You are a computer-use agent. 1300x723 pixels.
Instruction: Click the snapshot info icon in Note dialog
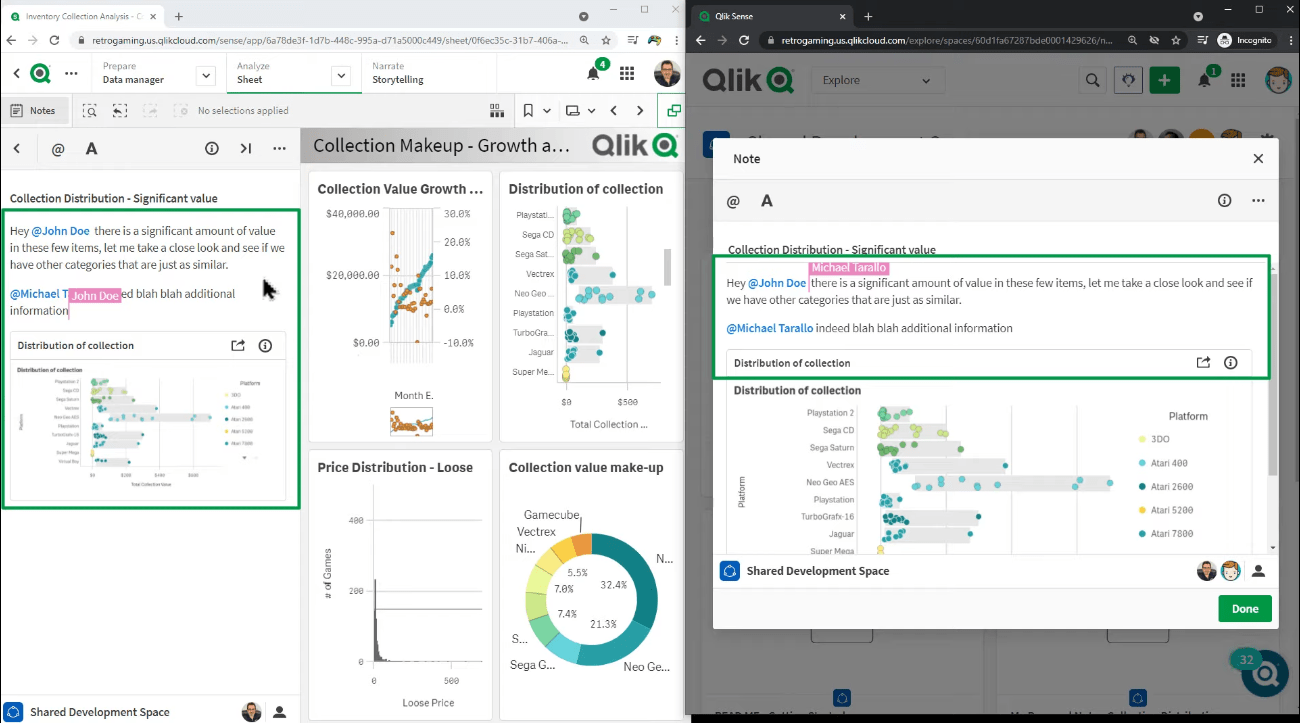pos(1231,363)
